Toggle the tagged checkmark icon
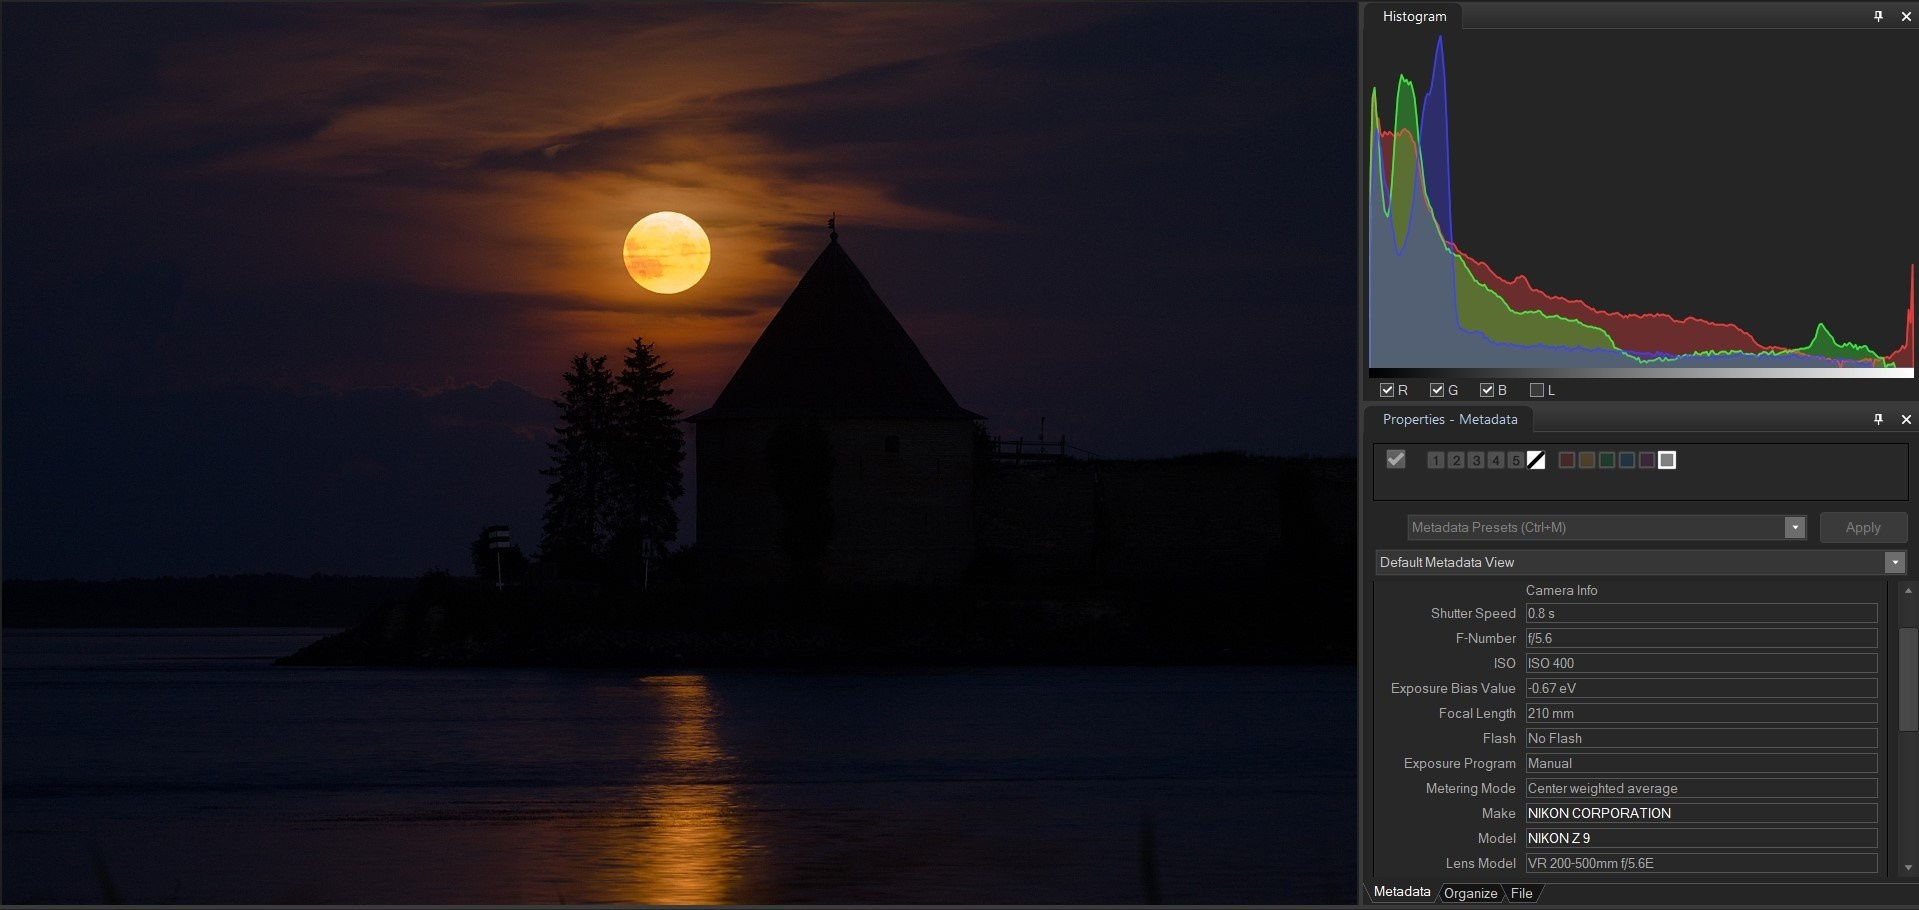This screenshot has height=910, width=1919. 1396,459
